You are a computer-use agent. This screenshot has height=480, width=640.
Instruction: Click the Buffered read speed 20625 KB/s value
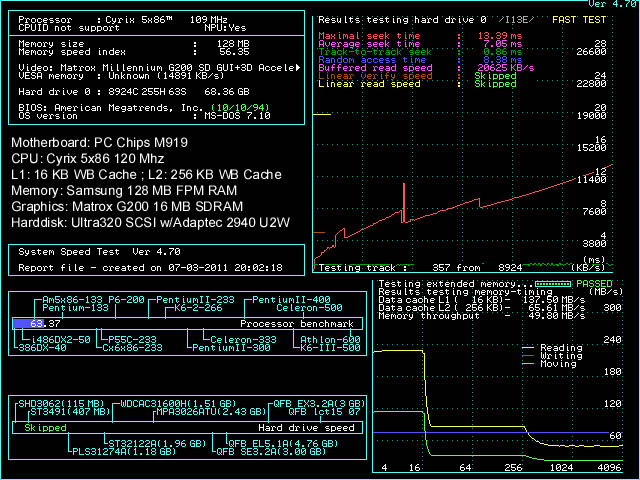pyautogui.click(x=505, y=68)
